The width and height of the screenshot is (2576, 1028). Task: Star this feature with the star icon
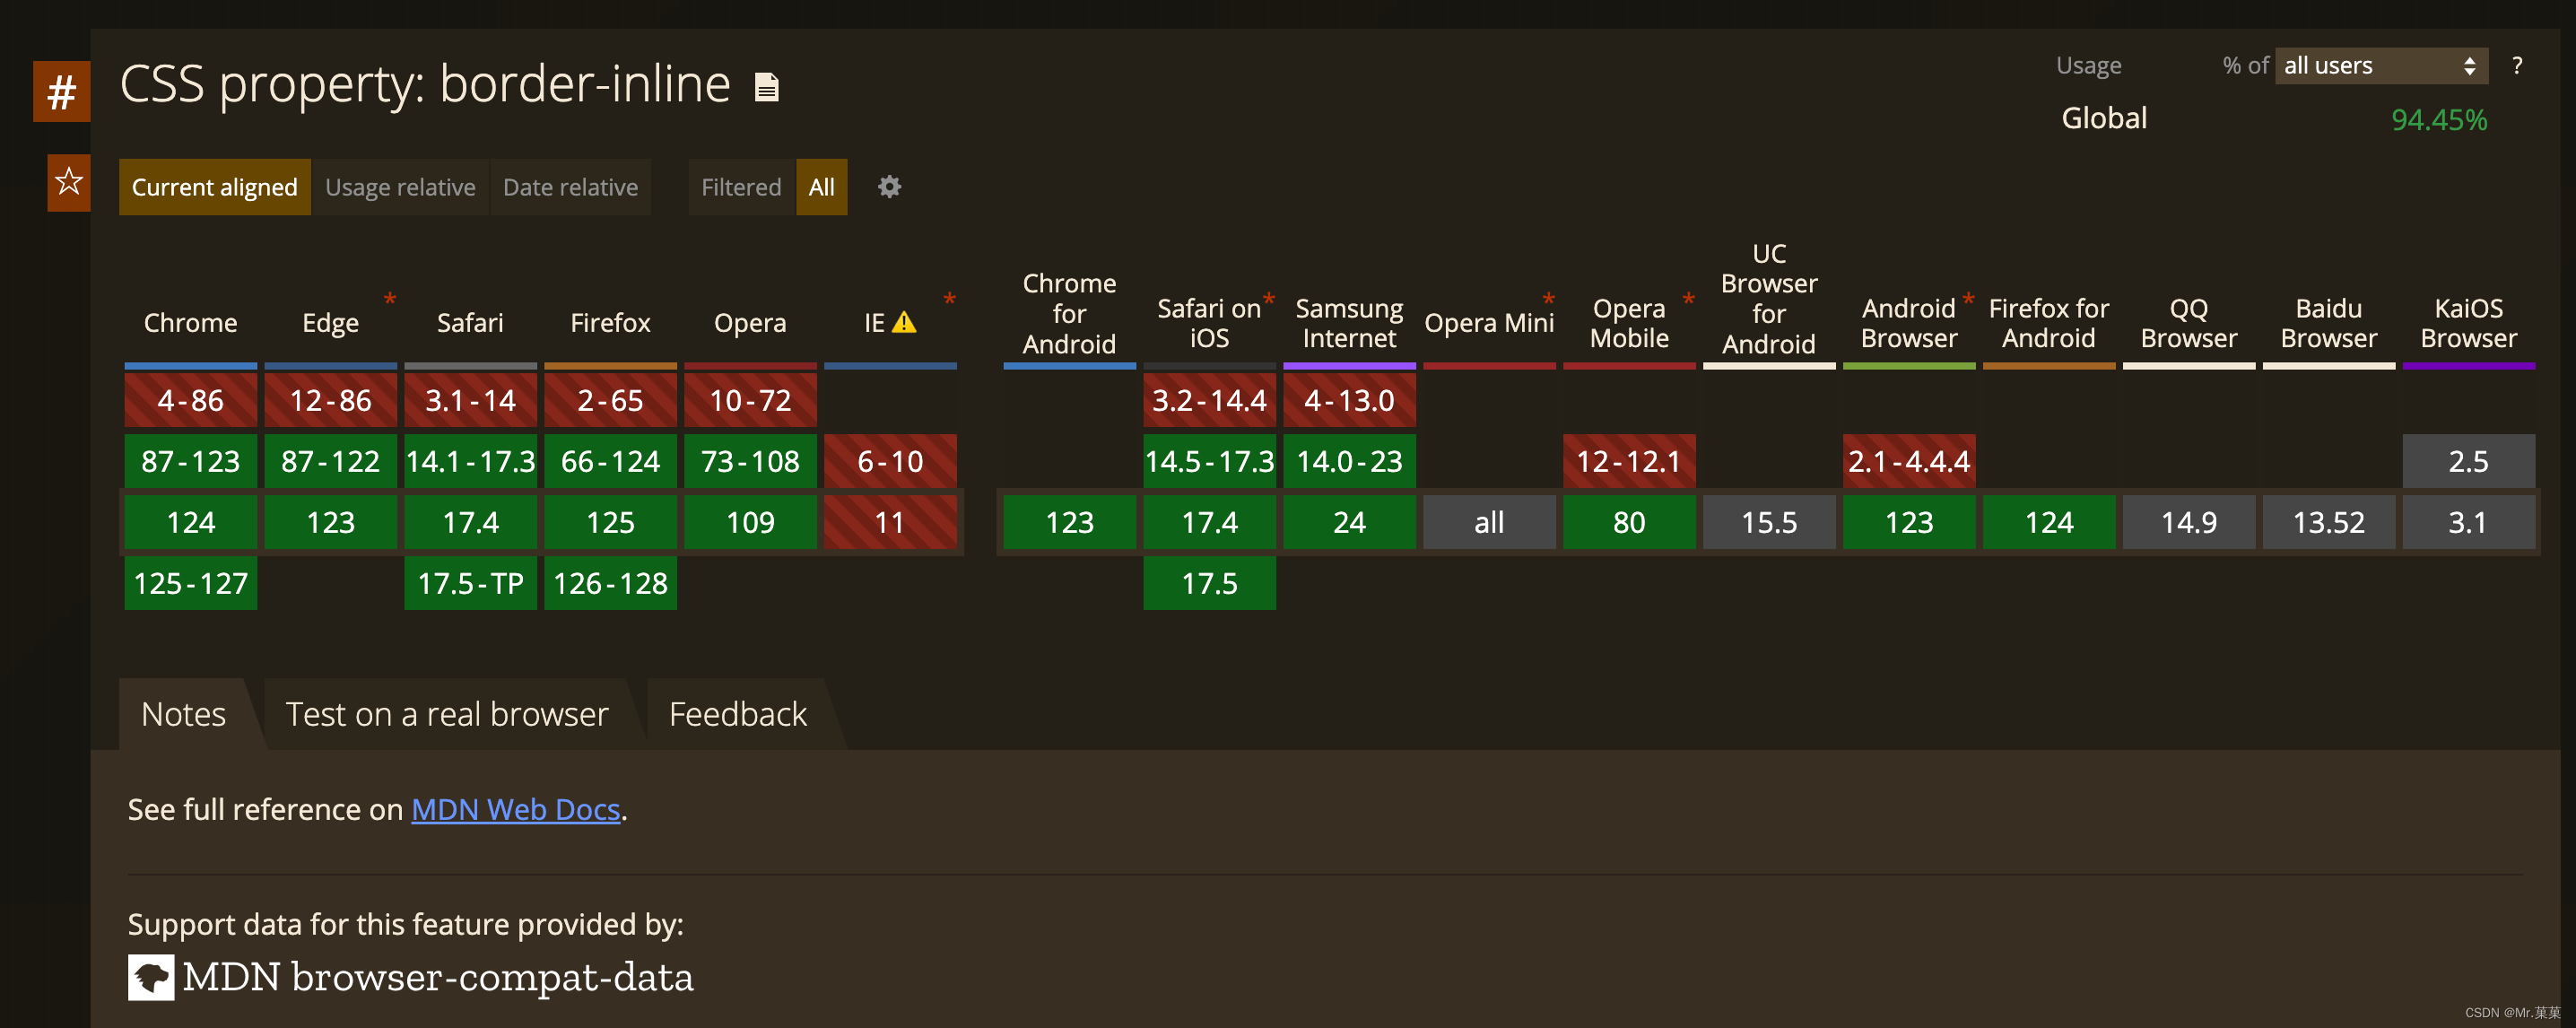coord(68,182)
